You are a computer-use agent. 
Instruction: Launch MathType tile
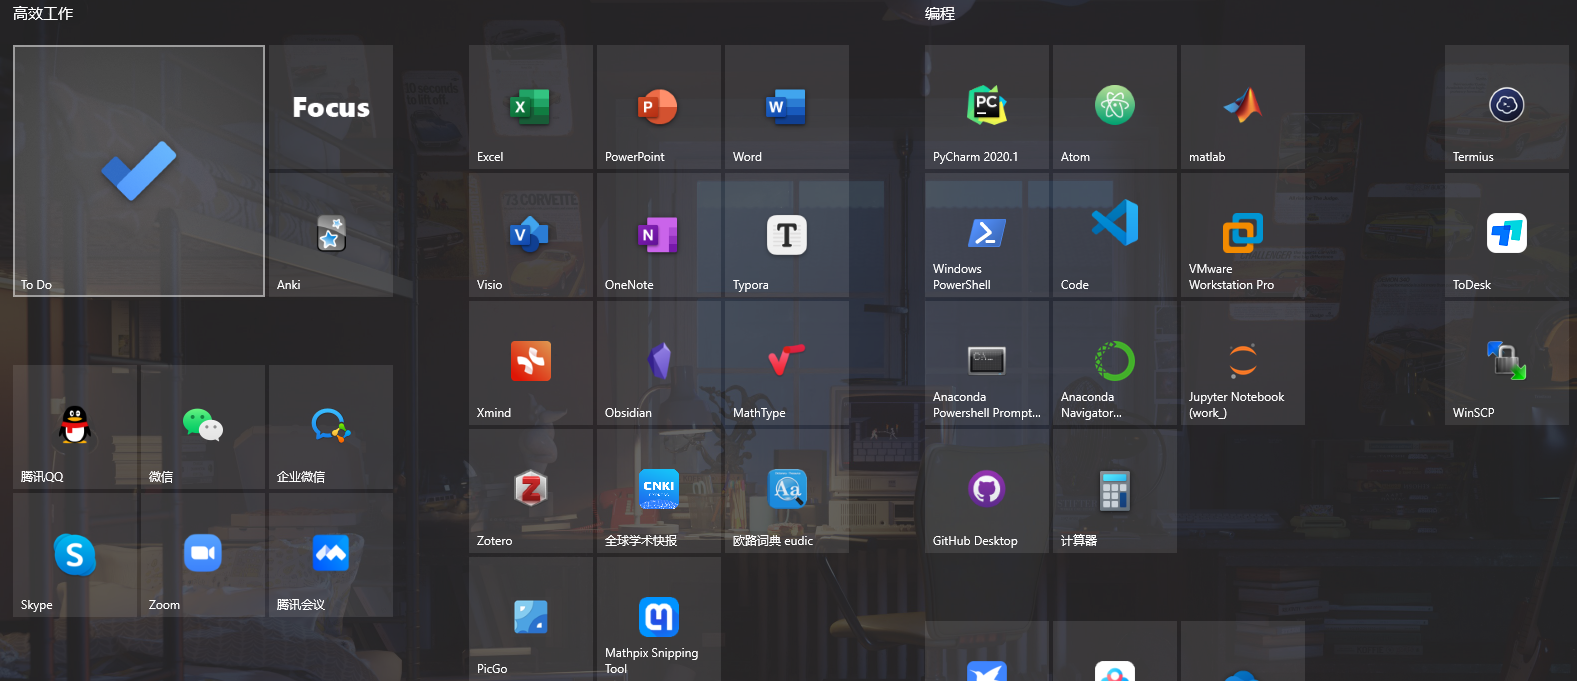point(787,363)
